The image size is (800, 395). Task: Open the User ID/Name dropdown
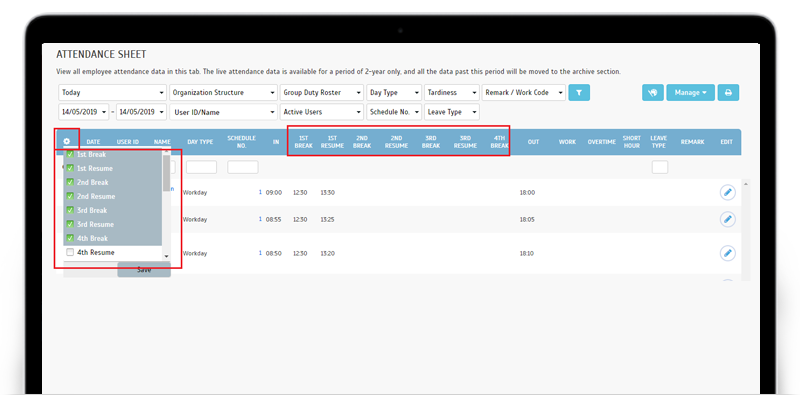[x=223, y=112]
